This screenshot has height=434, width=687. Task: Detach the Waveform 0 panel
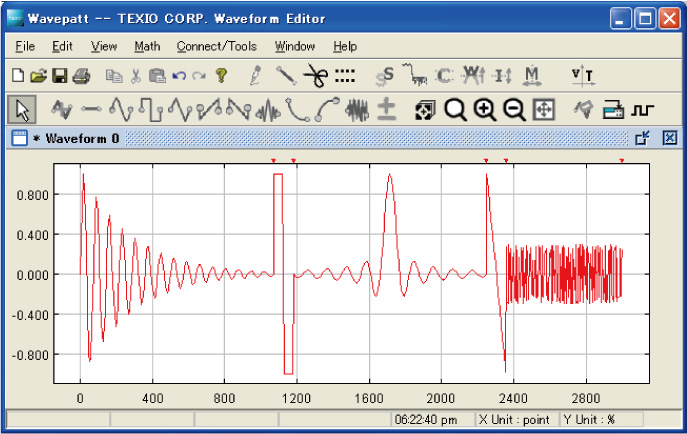tap(642, 138)
